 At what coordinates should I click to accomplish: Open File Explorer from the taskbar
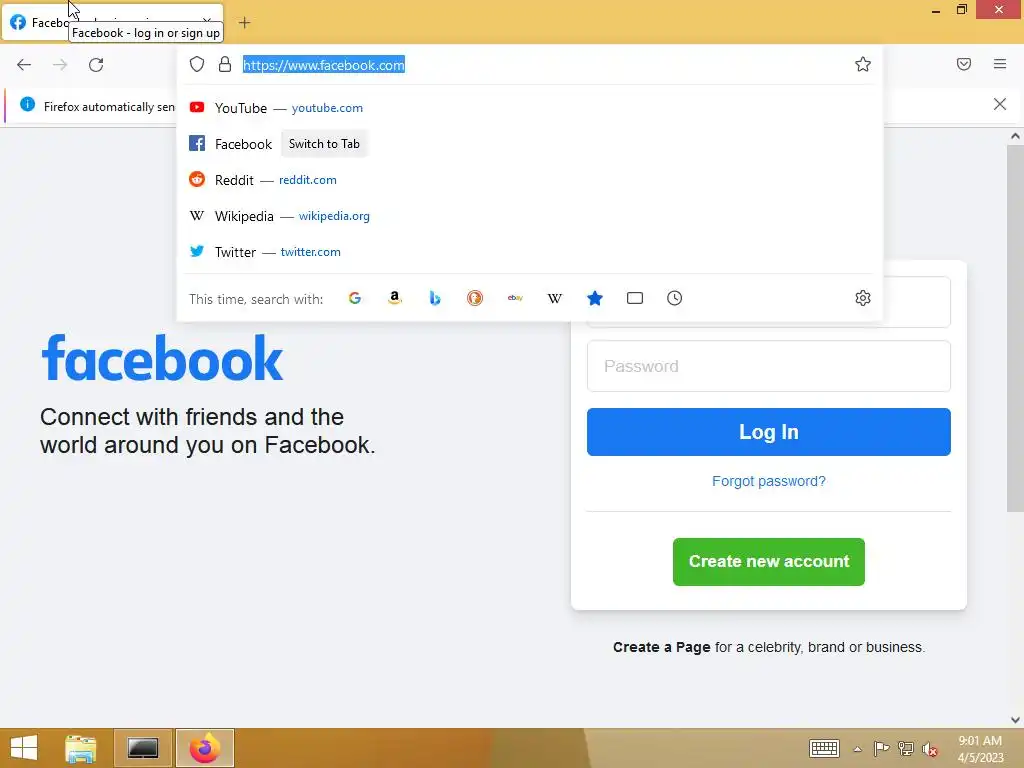click(81, 748)
